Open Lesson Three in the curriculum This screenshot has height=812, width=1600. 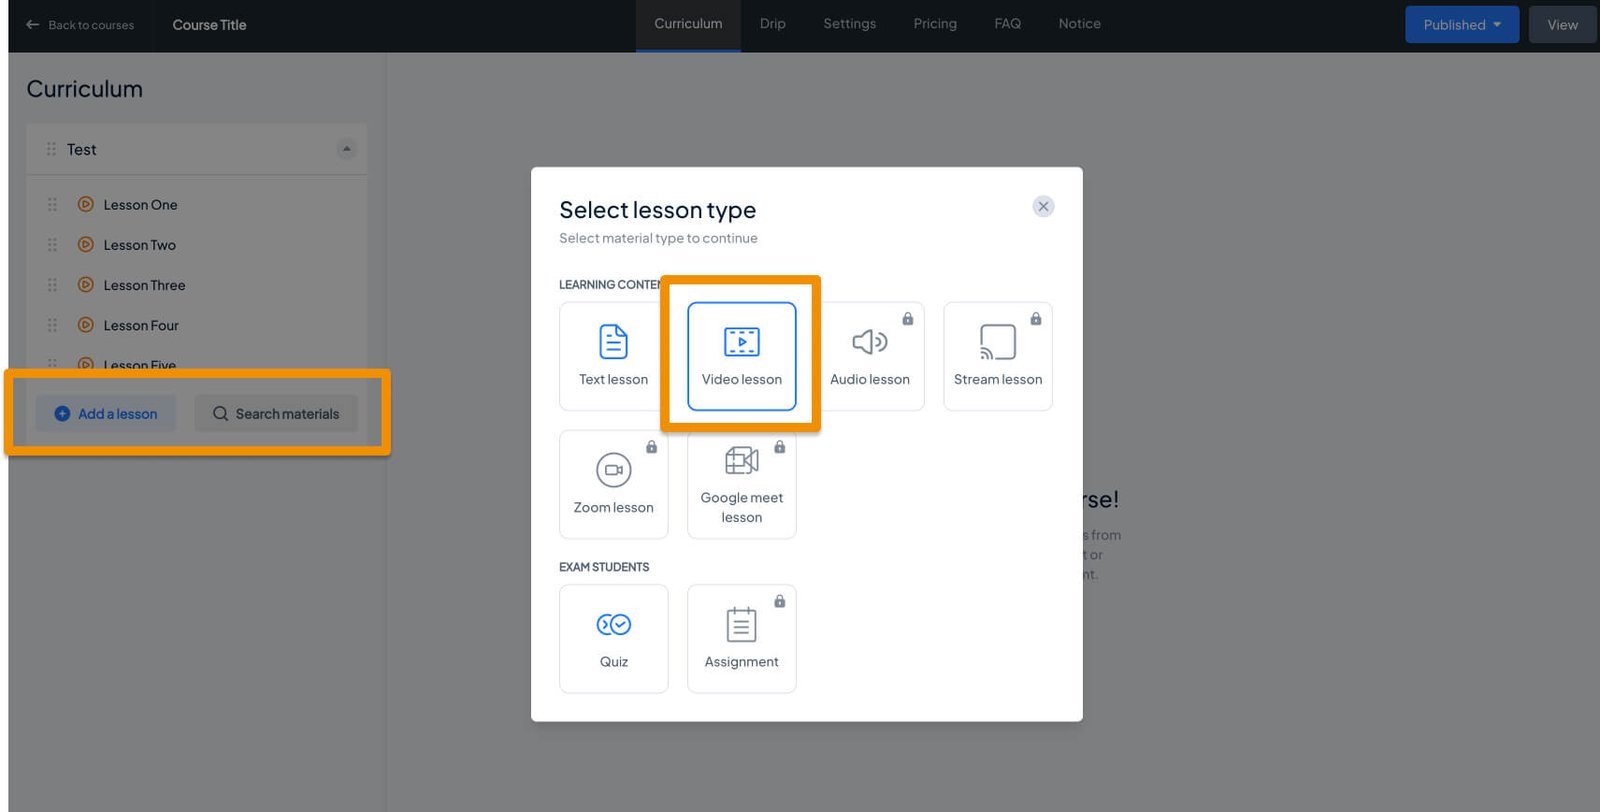click(x=144, y=285)
